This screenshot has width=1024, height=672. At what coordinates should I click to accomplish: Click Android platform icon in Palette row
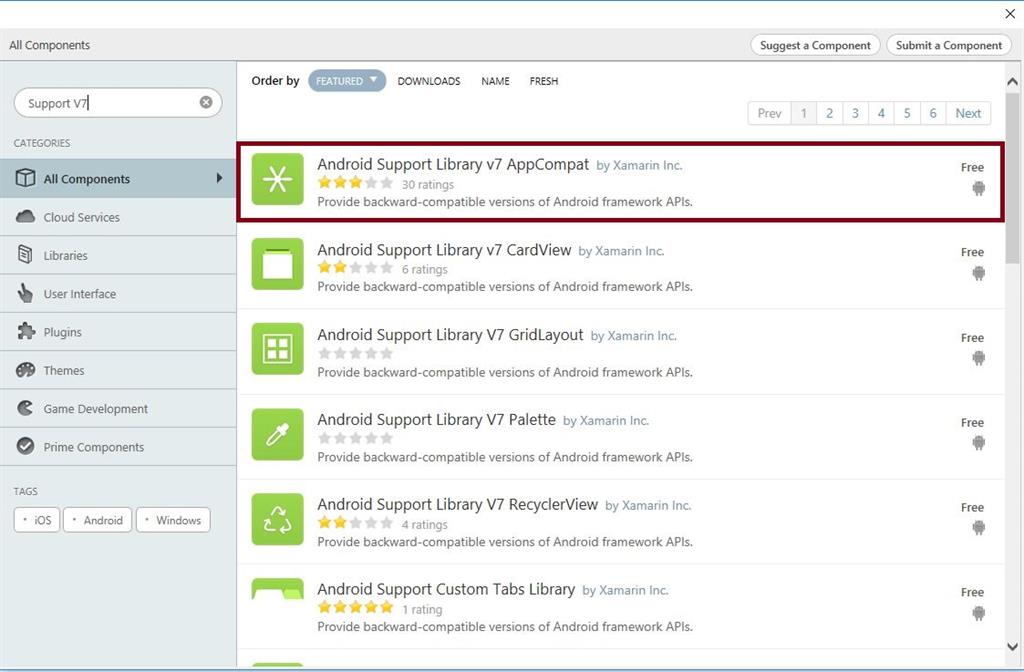click(978, 443)
